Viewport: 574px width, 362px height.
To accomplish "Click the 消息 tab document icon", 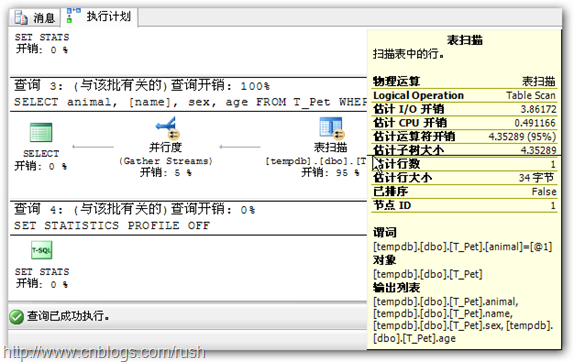I will (x=21, y=17).
